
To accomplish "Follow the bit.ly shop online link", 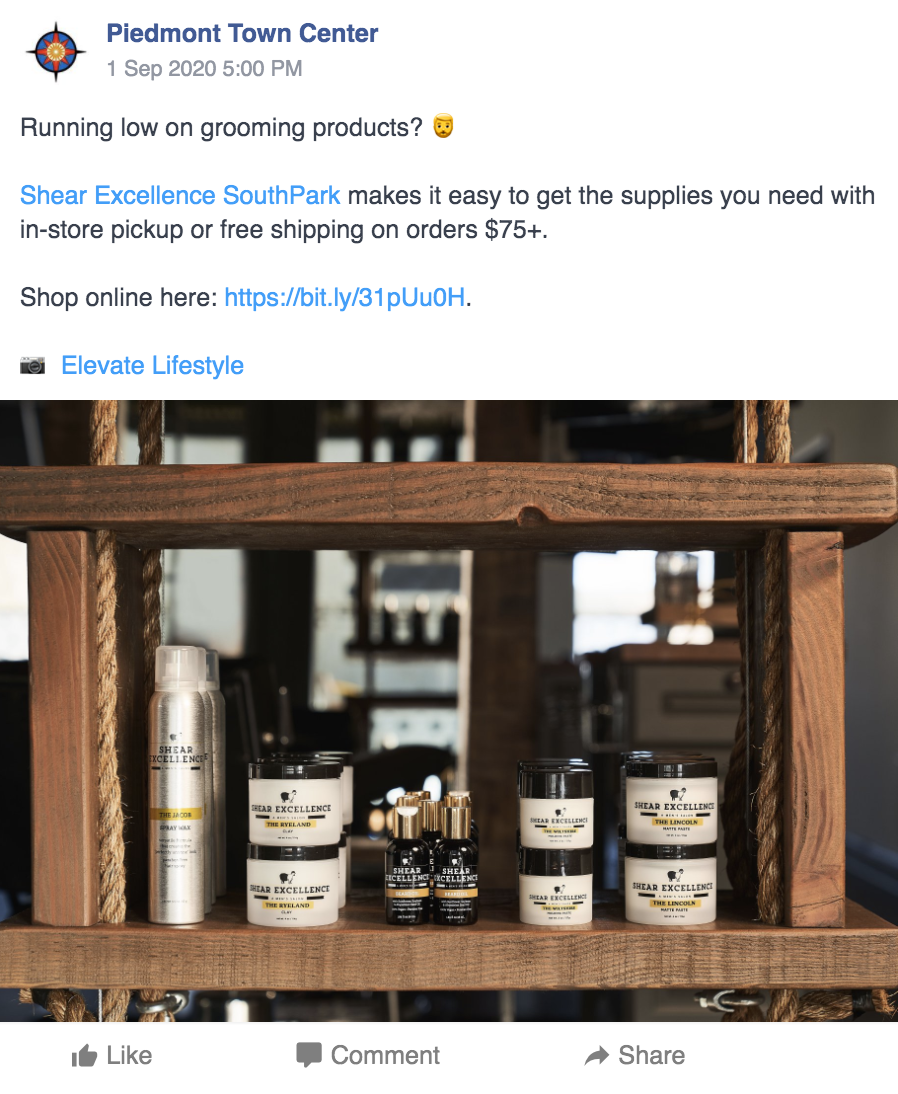I will point(345,297).
